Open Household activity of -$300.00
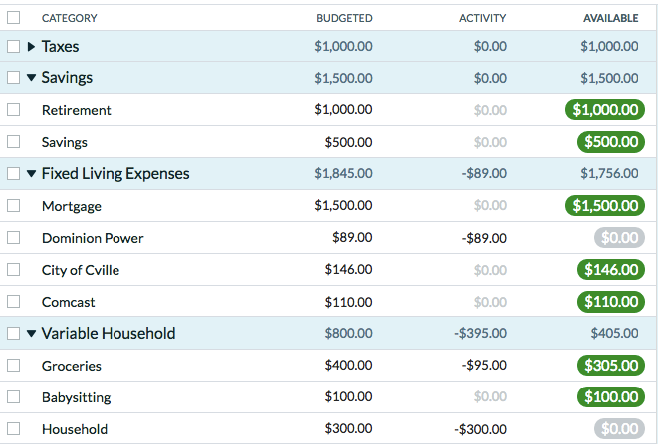 [x=480, y=430]
